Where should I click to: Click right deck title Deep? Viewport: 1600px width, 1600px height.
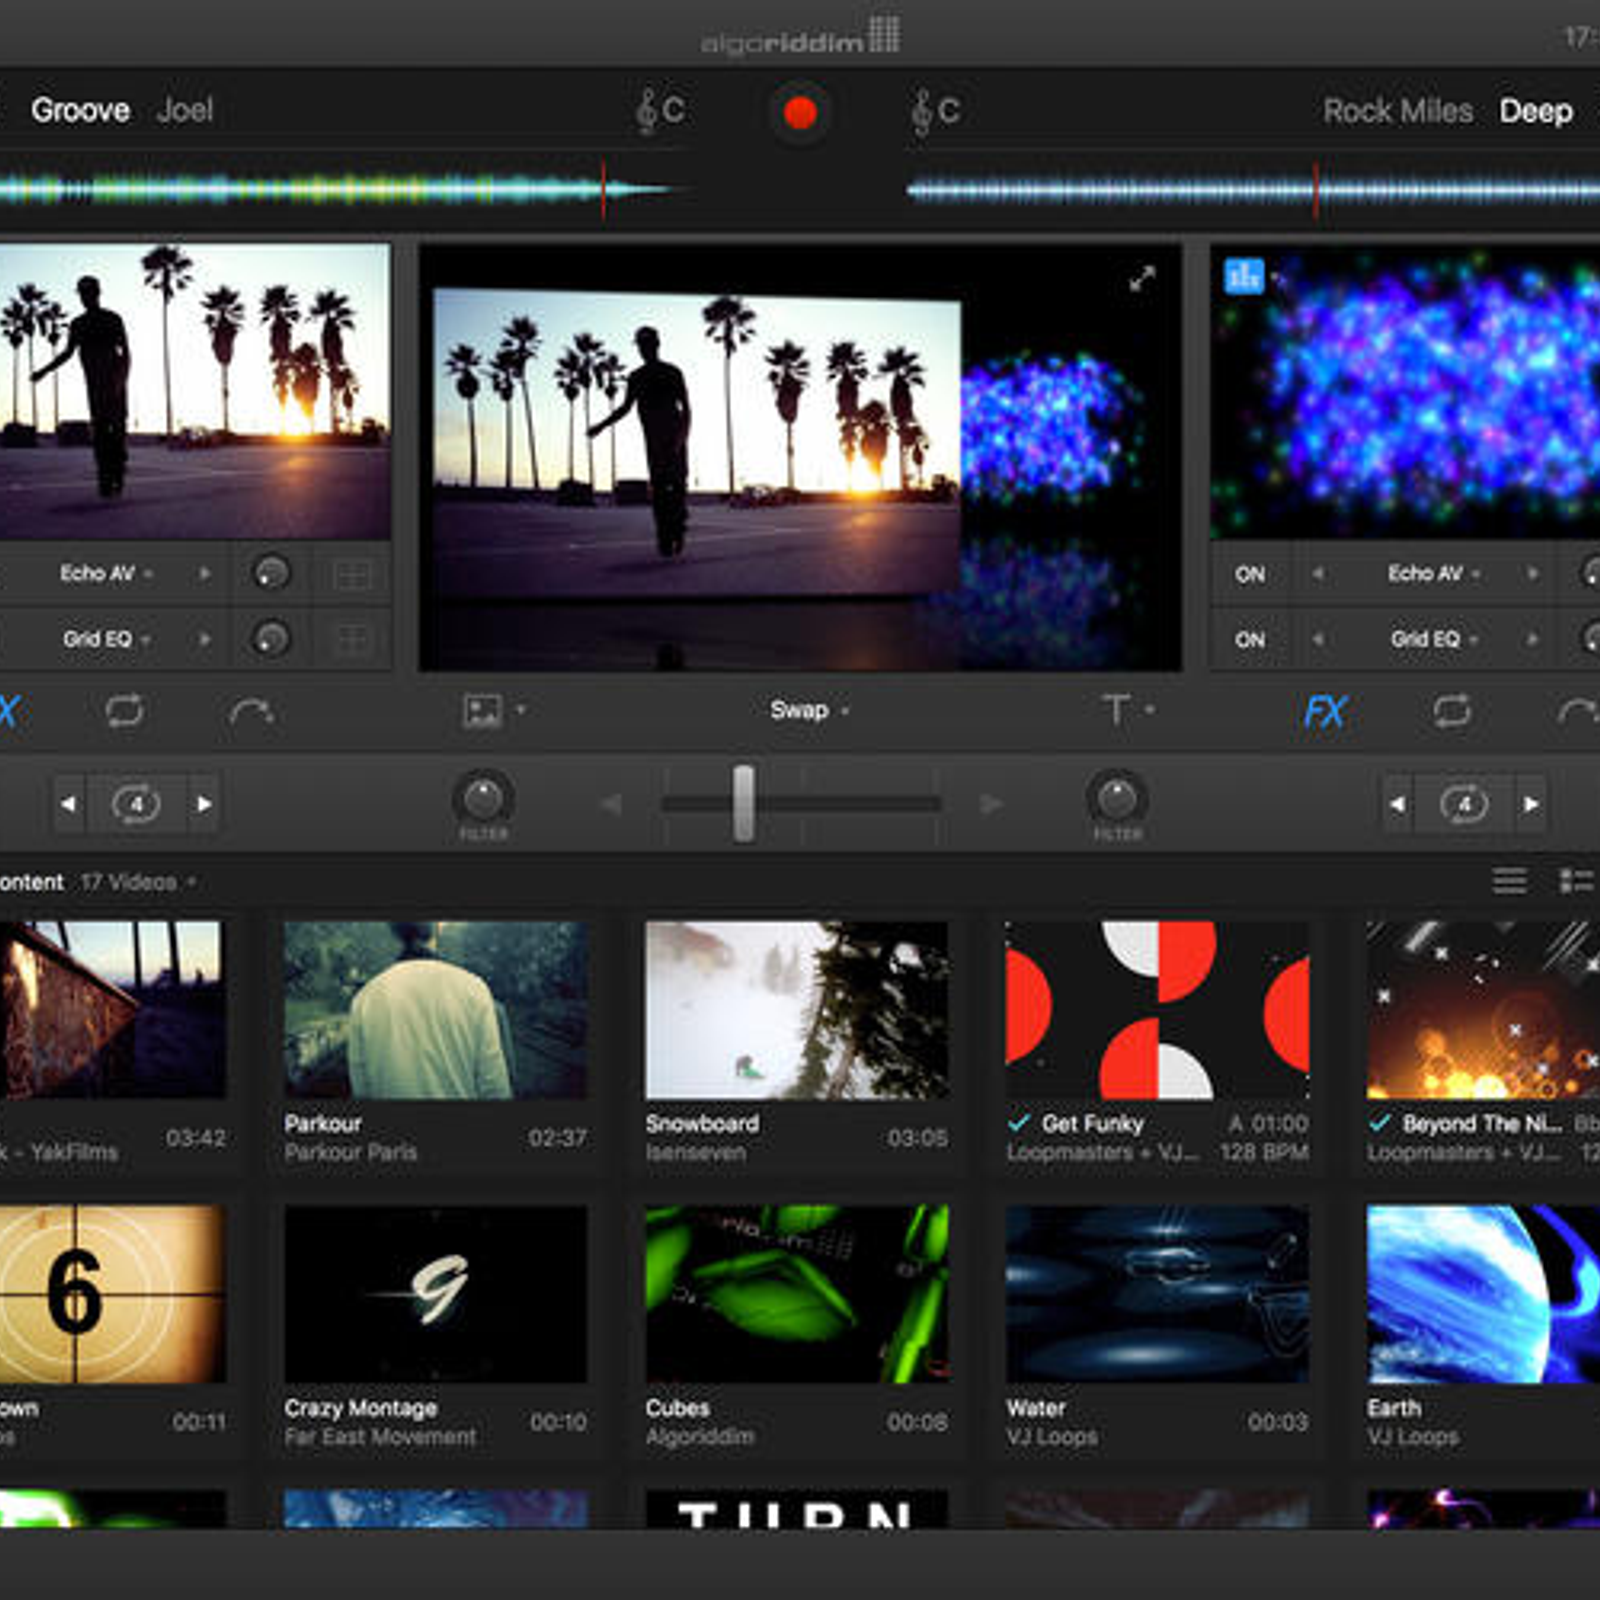(x=1536, y=111)
